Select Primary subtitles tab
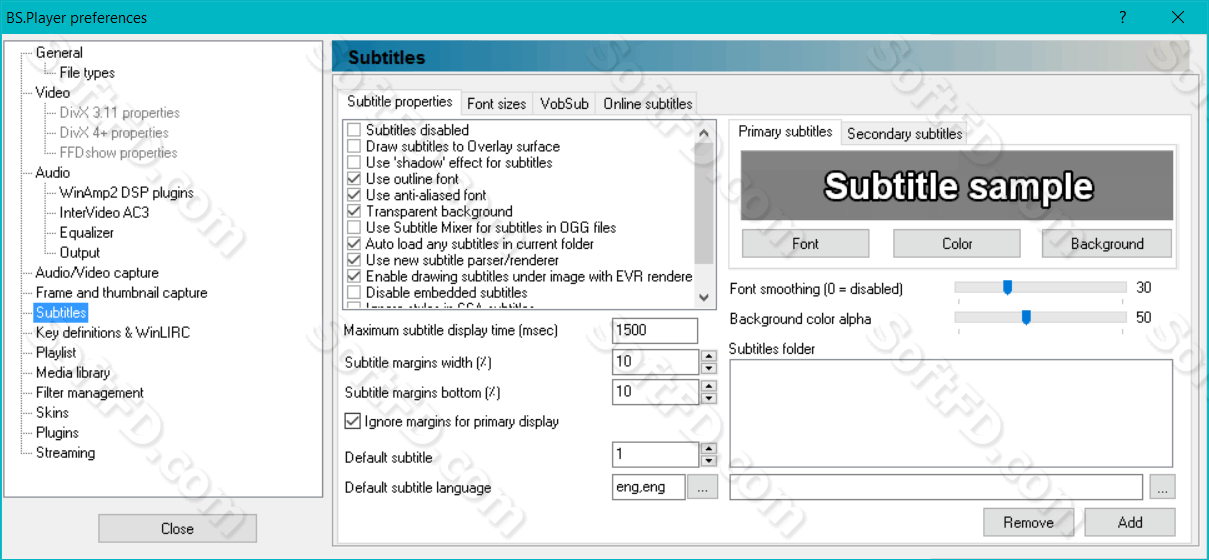 pyautogui.click(x=785, y=132)
